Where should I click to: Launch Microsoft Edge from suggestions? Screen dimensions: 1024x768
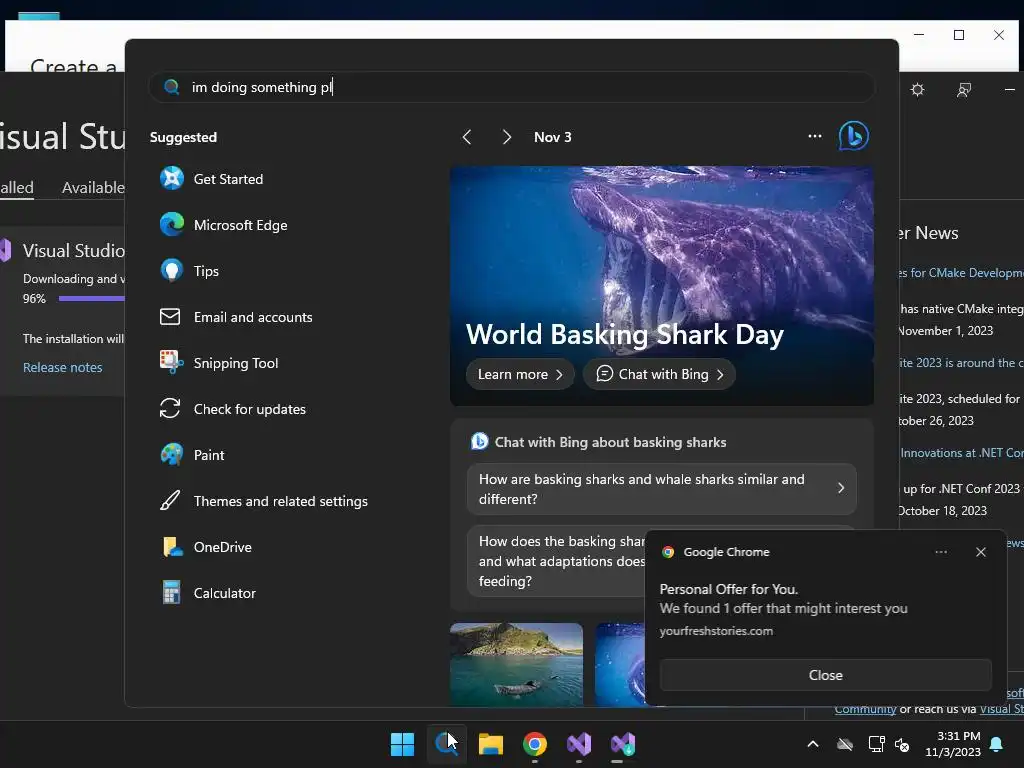[x=224, y=225]
